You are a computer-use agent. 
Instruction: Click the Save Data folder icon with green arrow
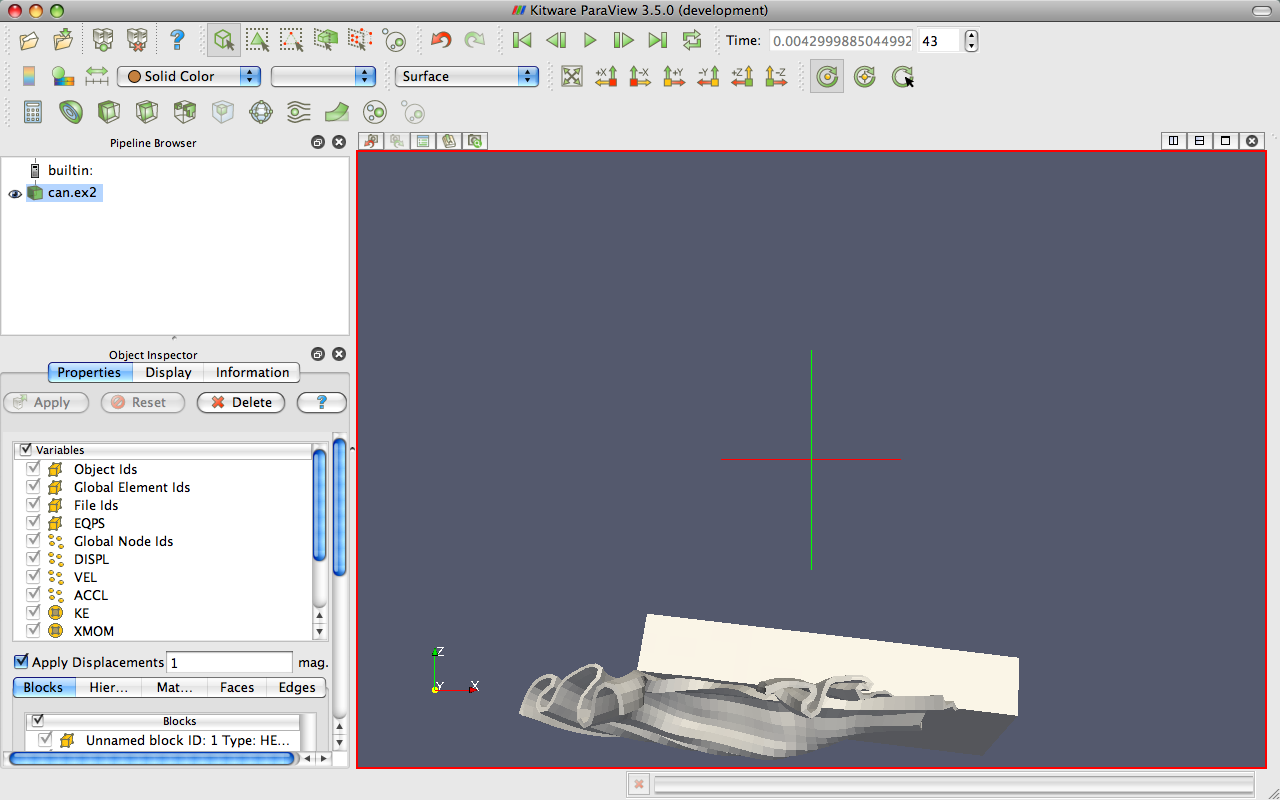click(x=63, y=40)
